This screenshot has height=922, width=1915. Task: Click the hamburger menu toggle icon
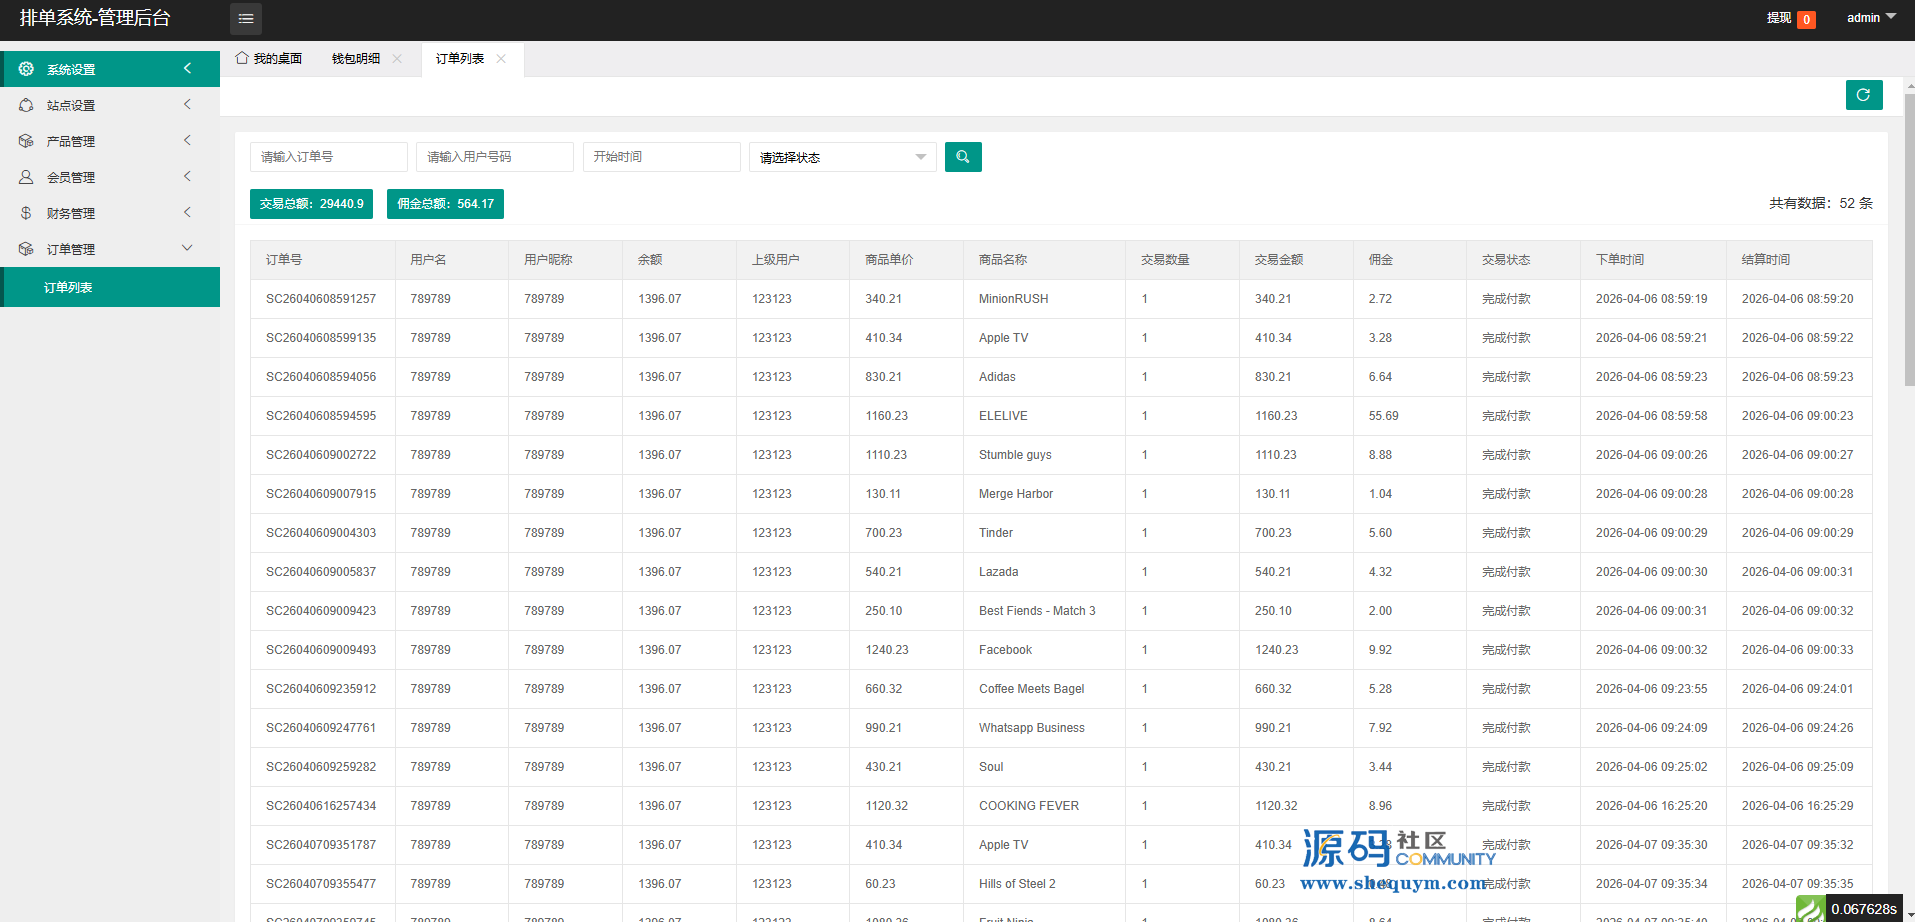[246, 19]
